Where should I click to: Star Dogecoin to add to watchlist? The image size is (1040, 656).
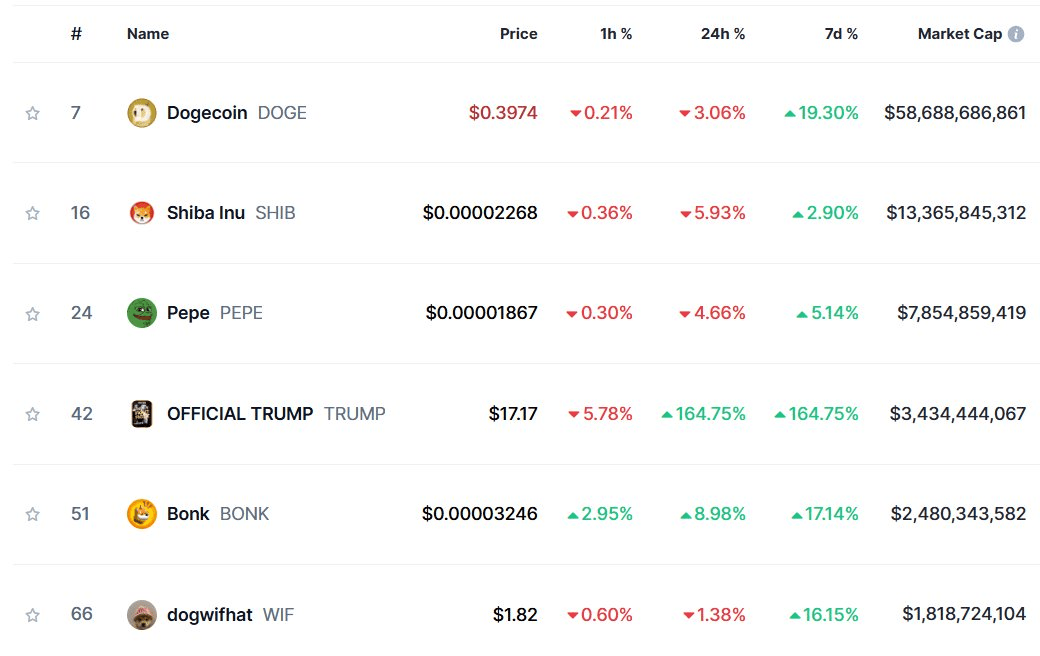click(x=32, y=113)
